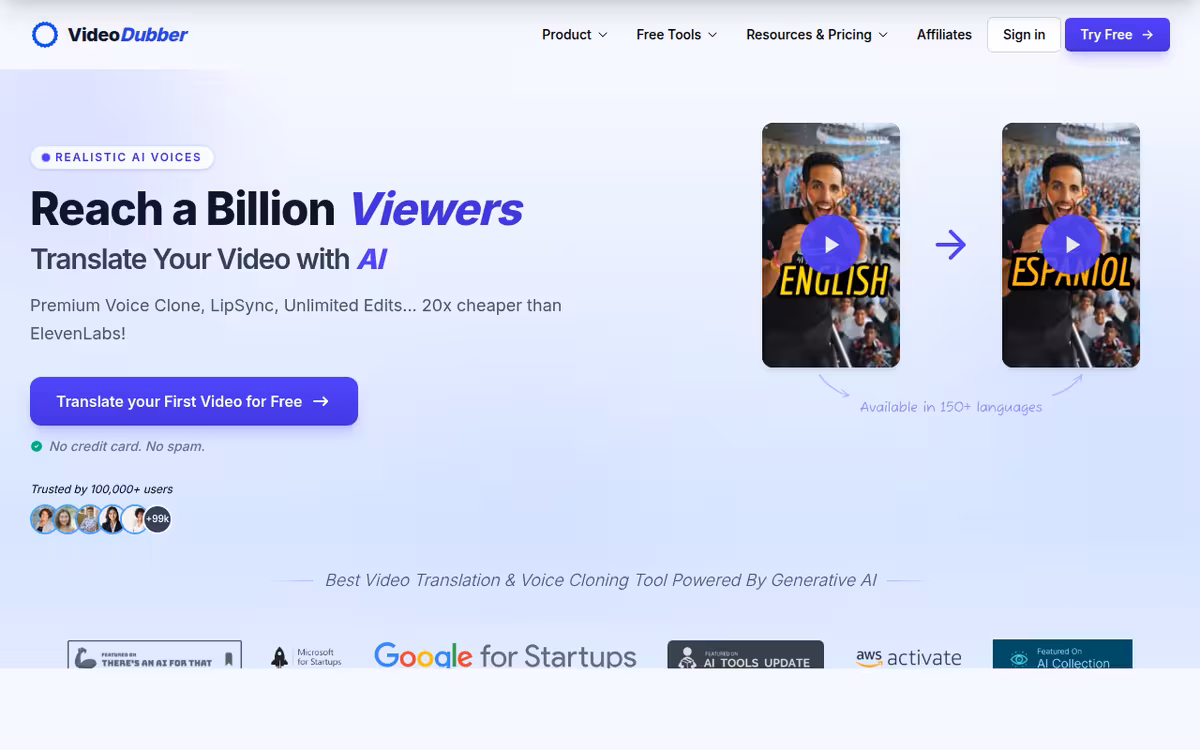Image resolution: width=1200 pixels, height=750 pixels.
Task: Go to the Affiliates page
Action: click(944, 34)
